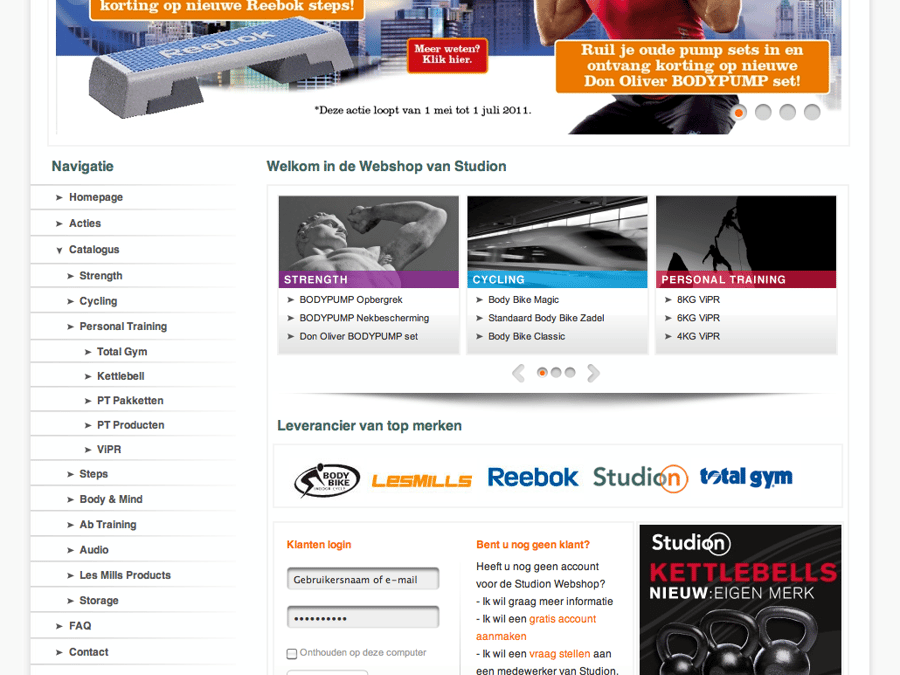Click the left carousel arrow under the categories

[519, 372]
